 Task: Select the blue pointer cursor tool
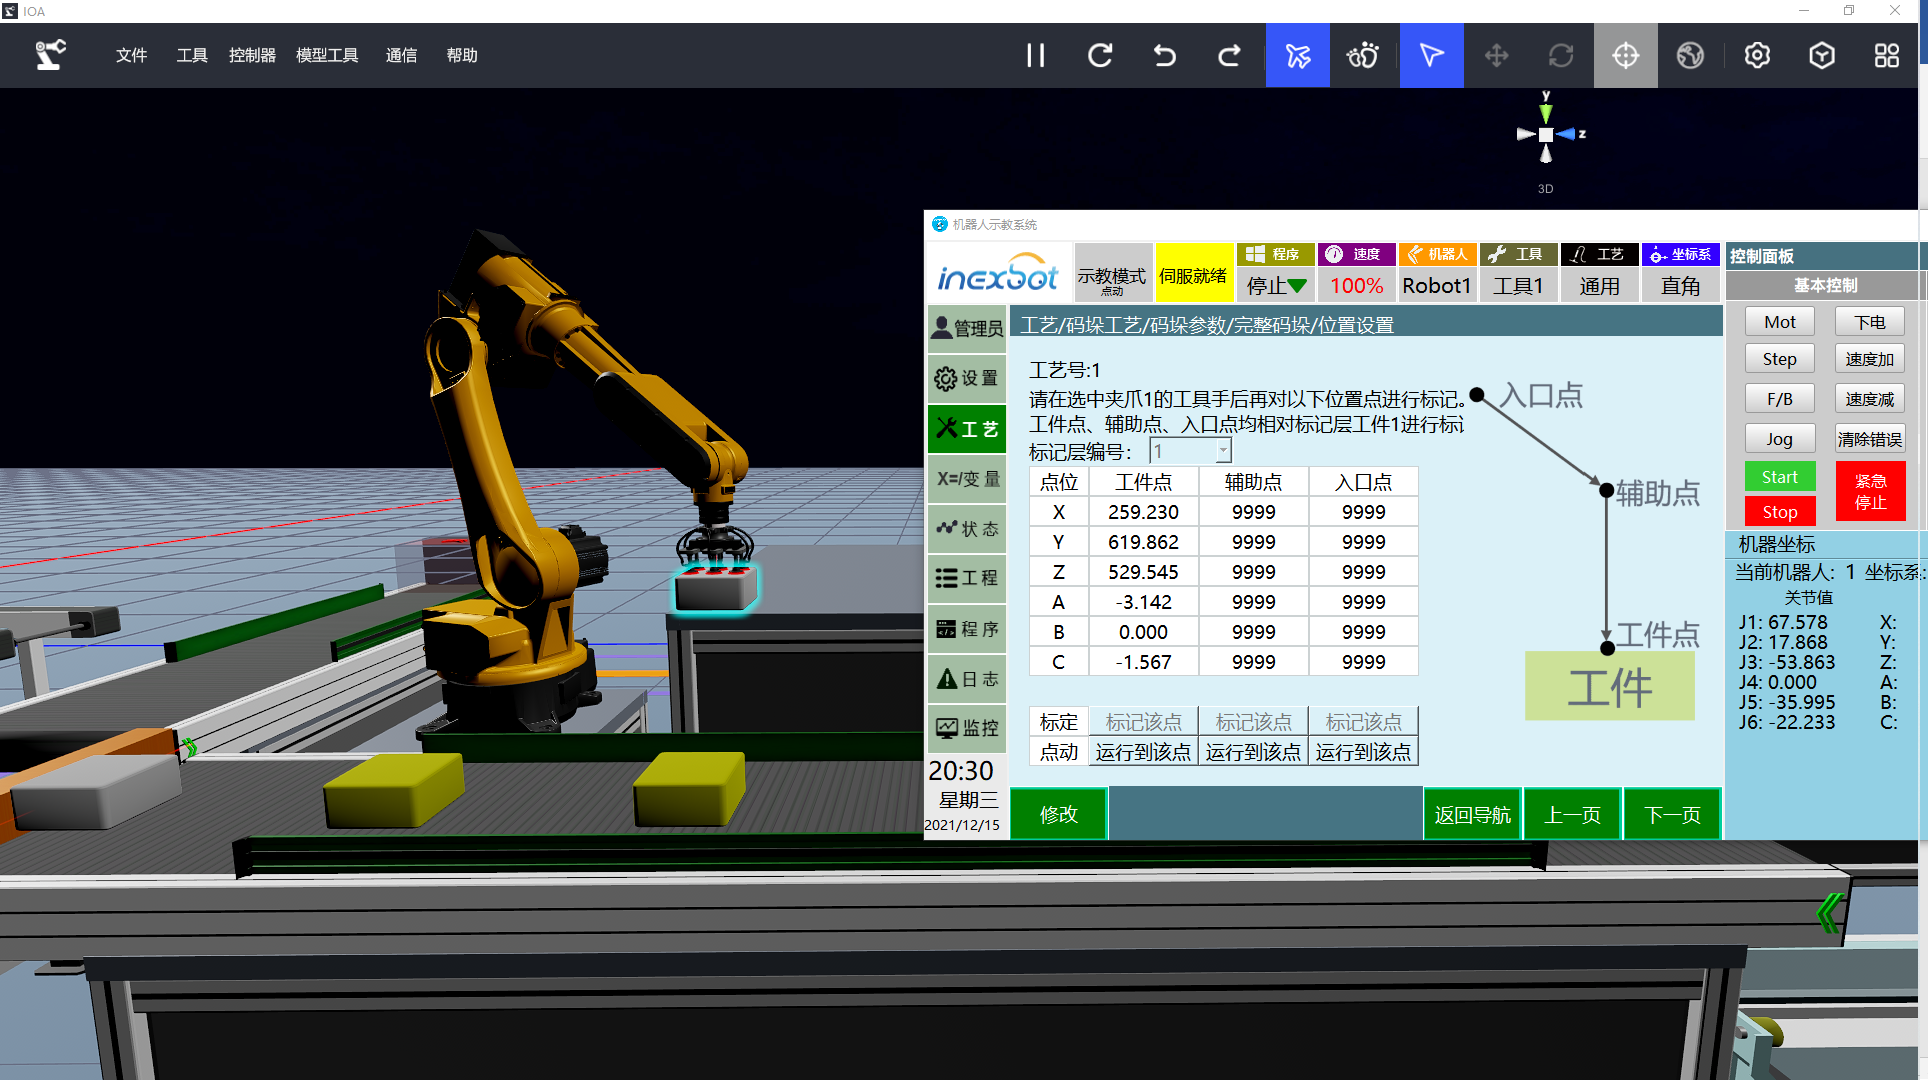(1431, 55)
